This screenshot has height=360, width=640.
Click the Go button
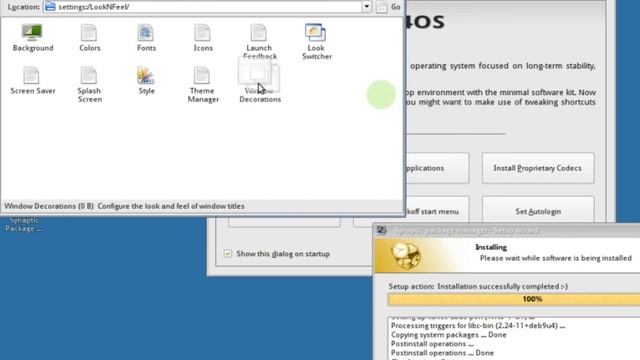[x=396, y=7]
